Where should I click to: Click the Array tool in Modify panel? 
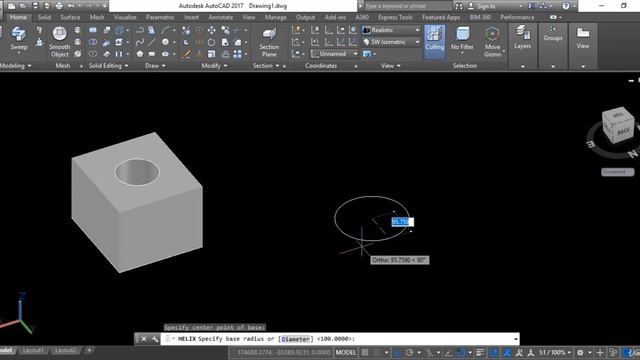point(237,54)
